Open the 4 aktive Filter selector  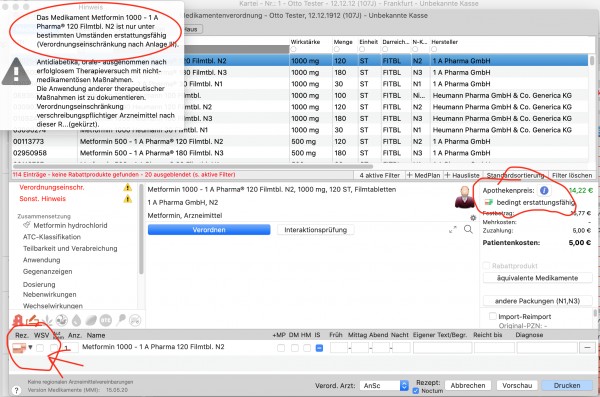379,175
